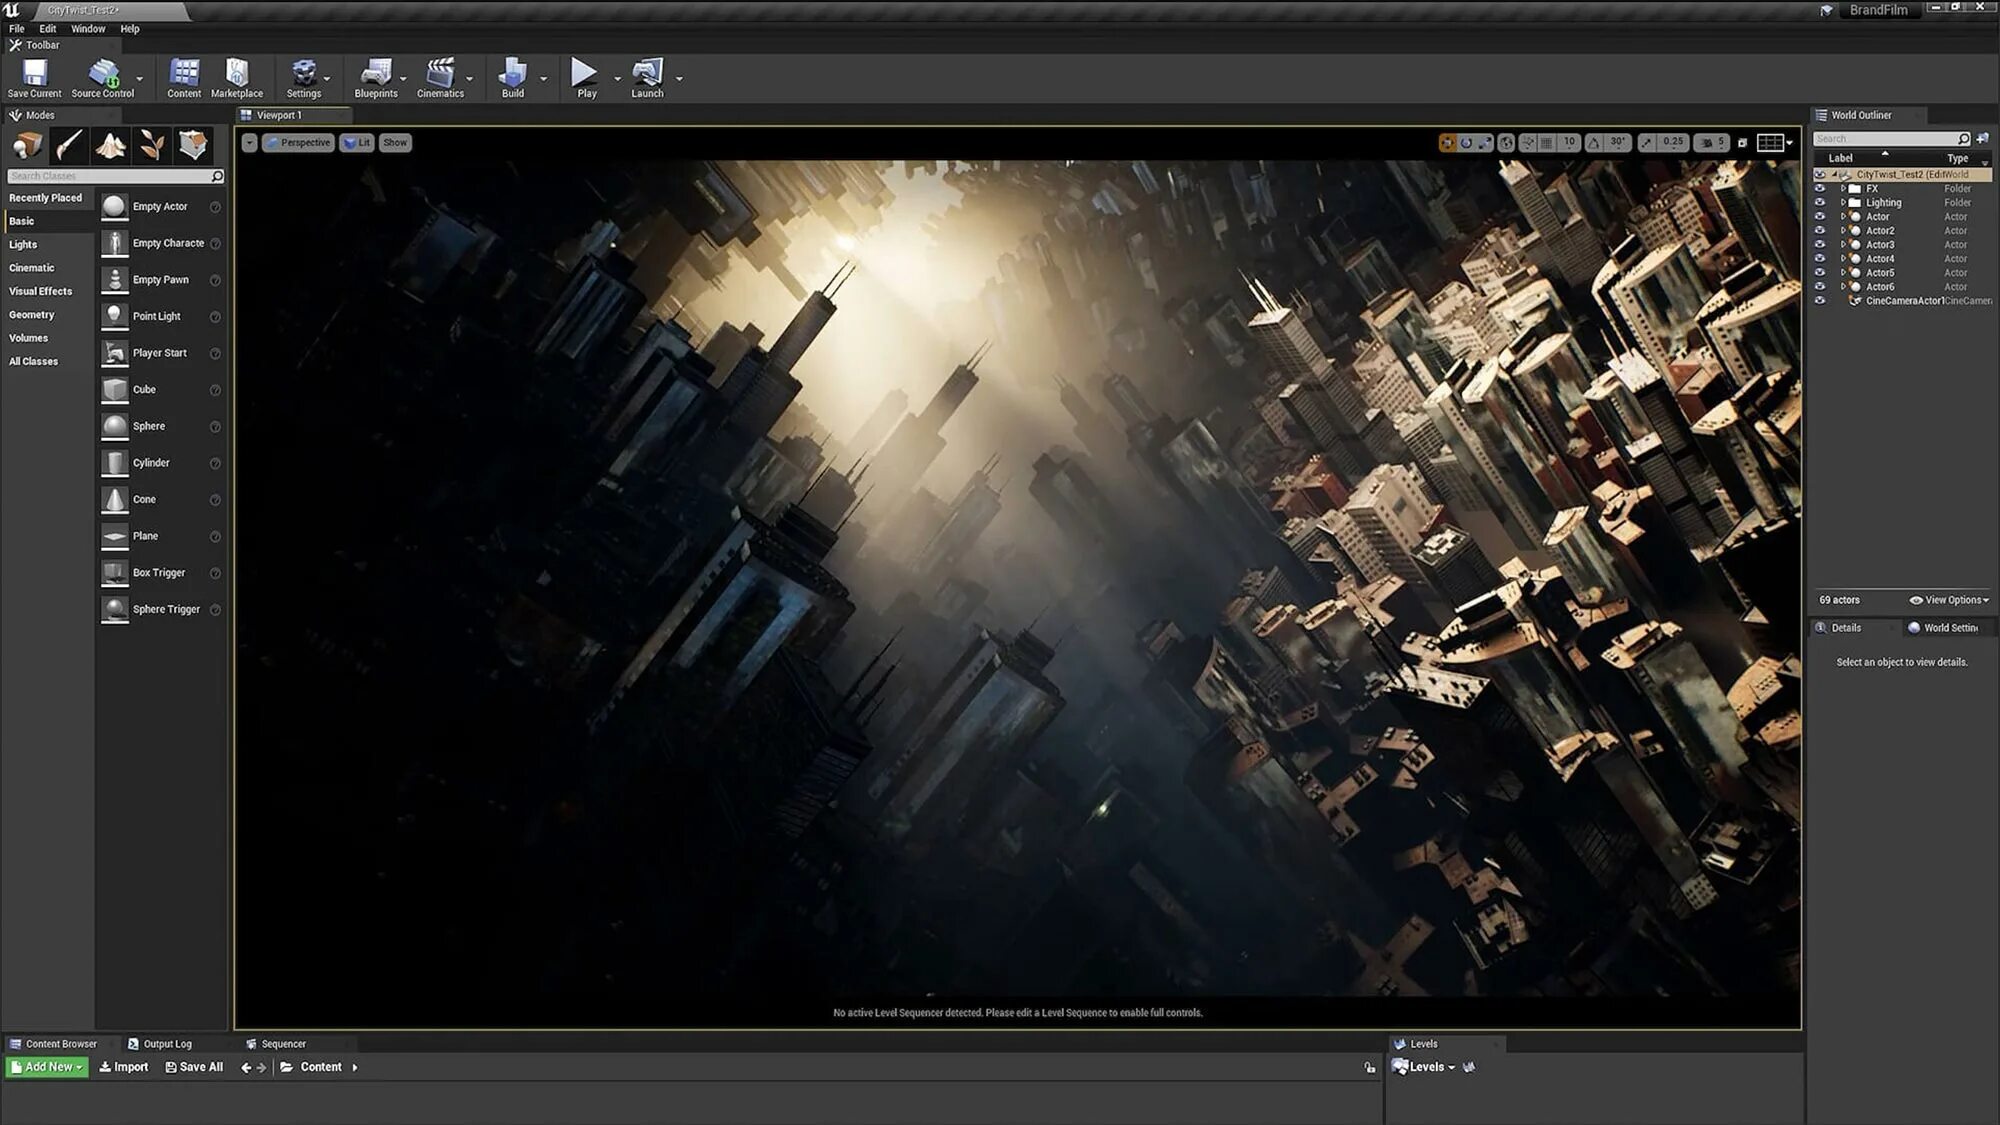Open the Window menu
The width and height of the screenshot is (2000, 1125).
[x=88, y=29]
